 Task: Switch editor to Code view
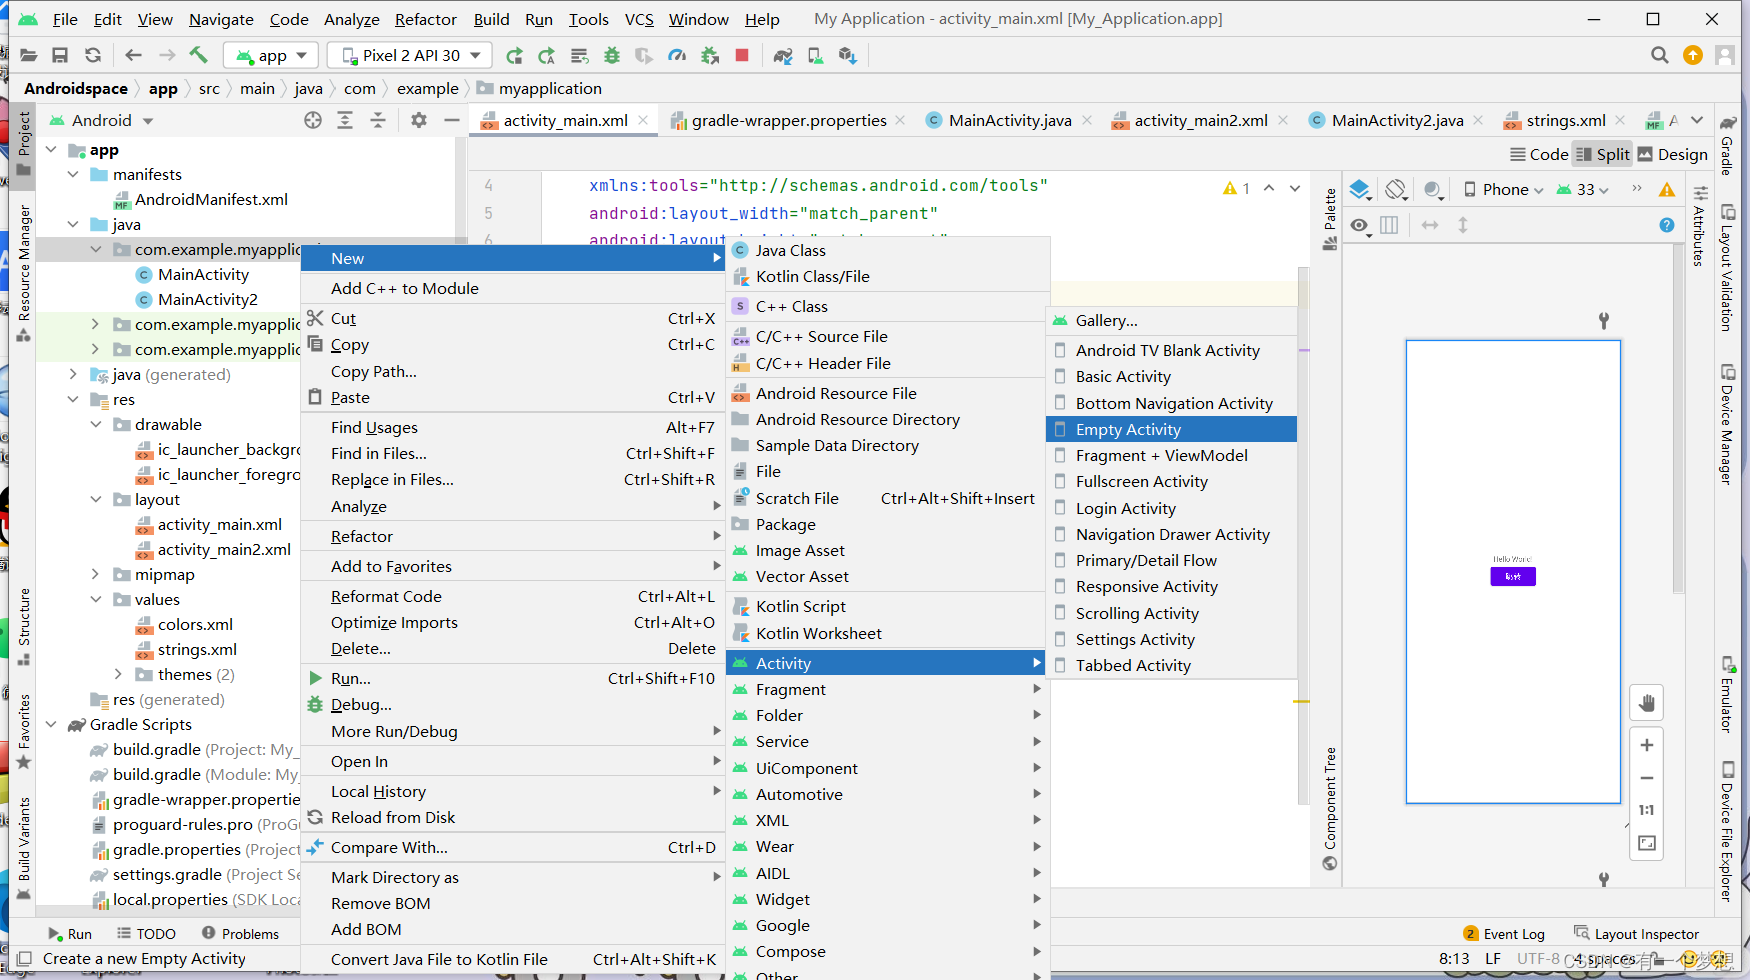pos(1539,154)
